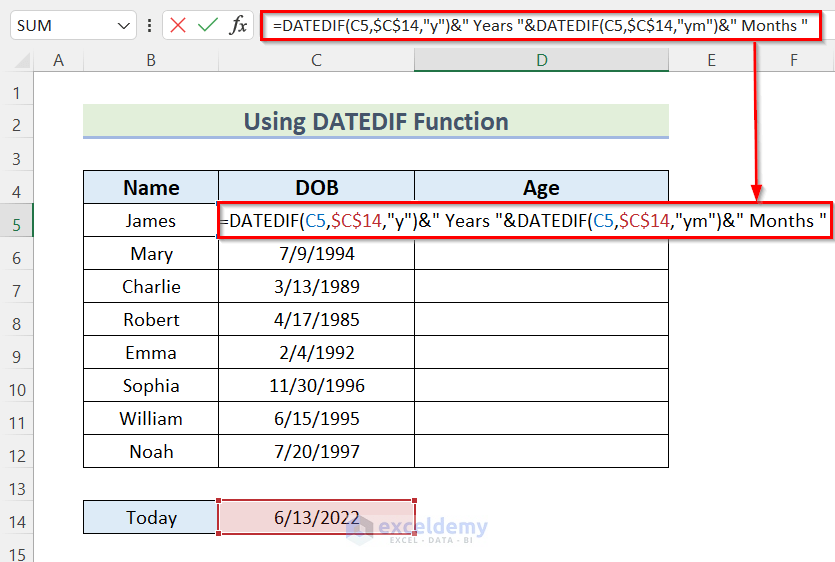Select row 5 header
Image resolution: width=835 pixels, height=562 pixels.
point(16,221)
